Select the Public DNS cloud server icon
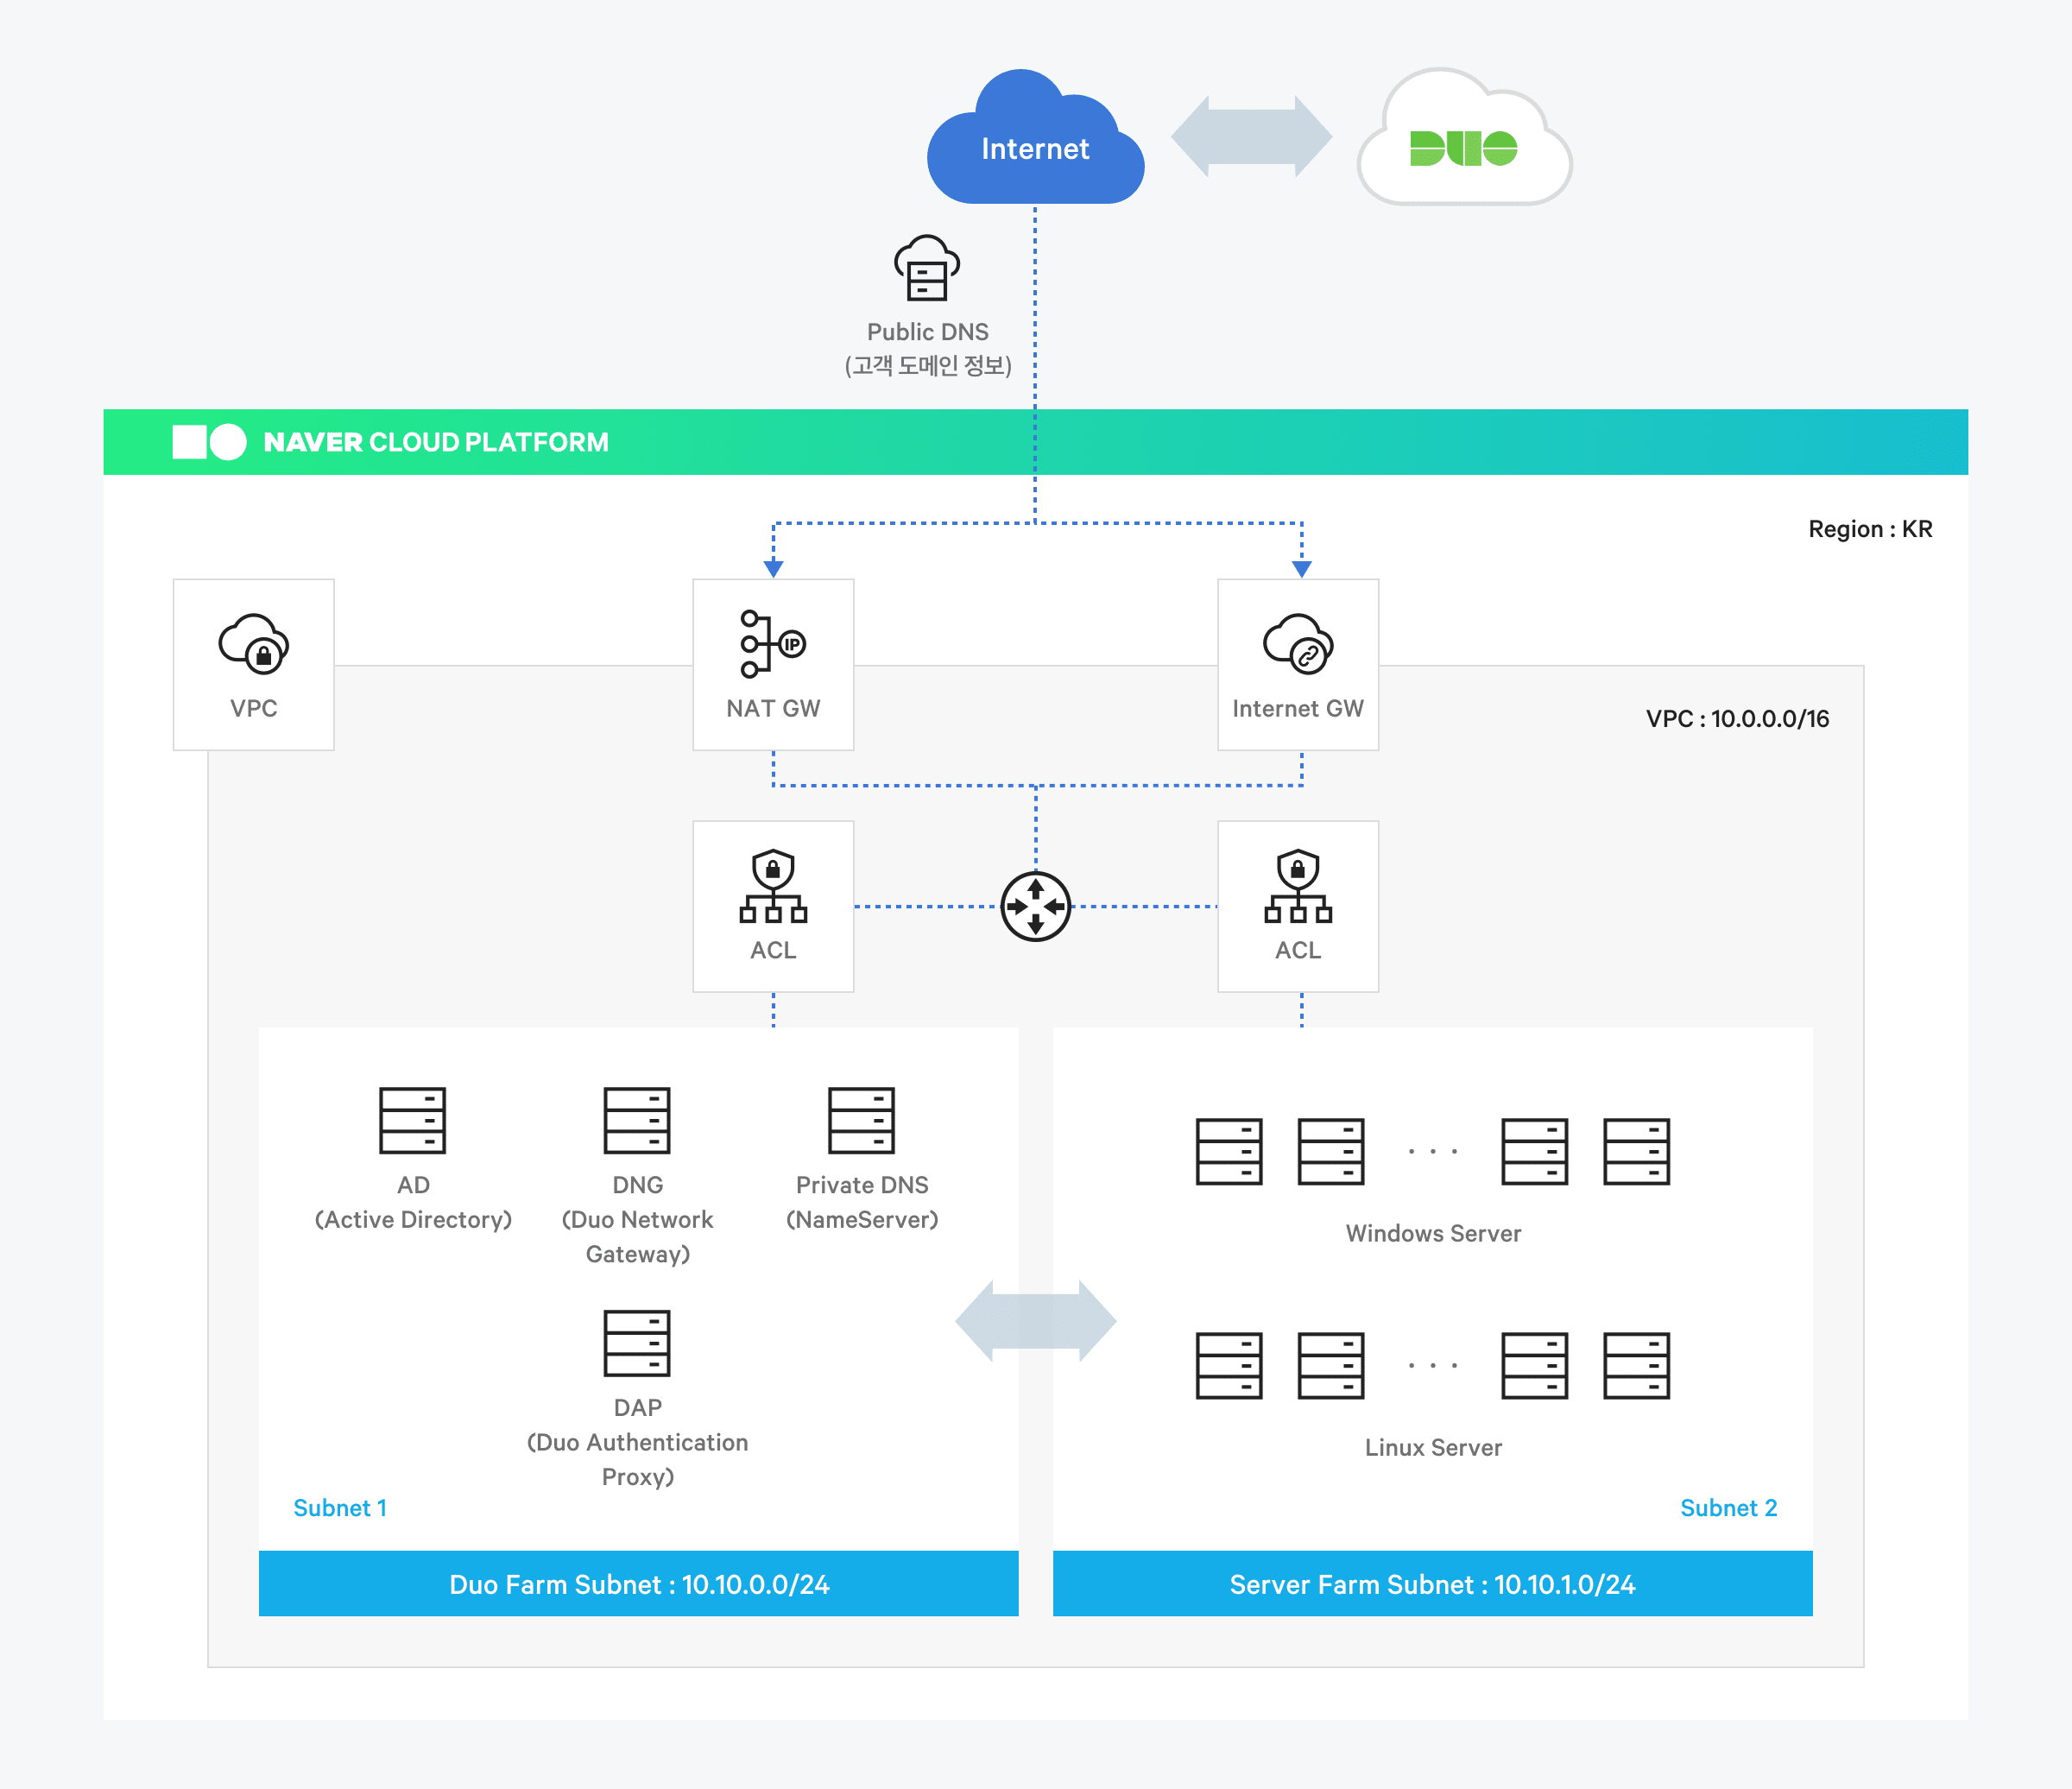This screenshot has height=1789, width=2072. click(x=927, y=268)
